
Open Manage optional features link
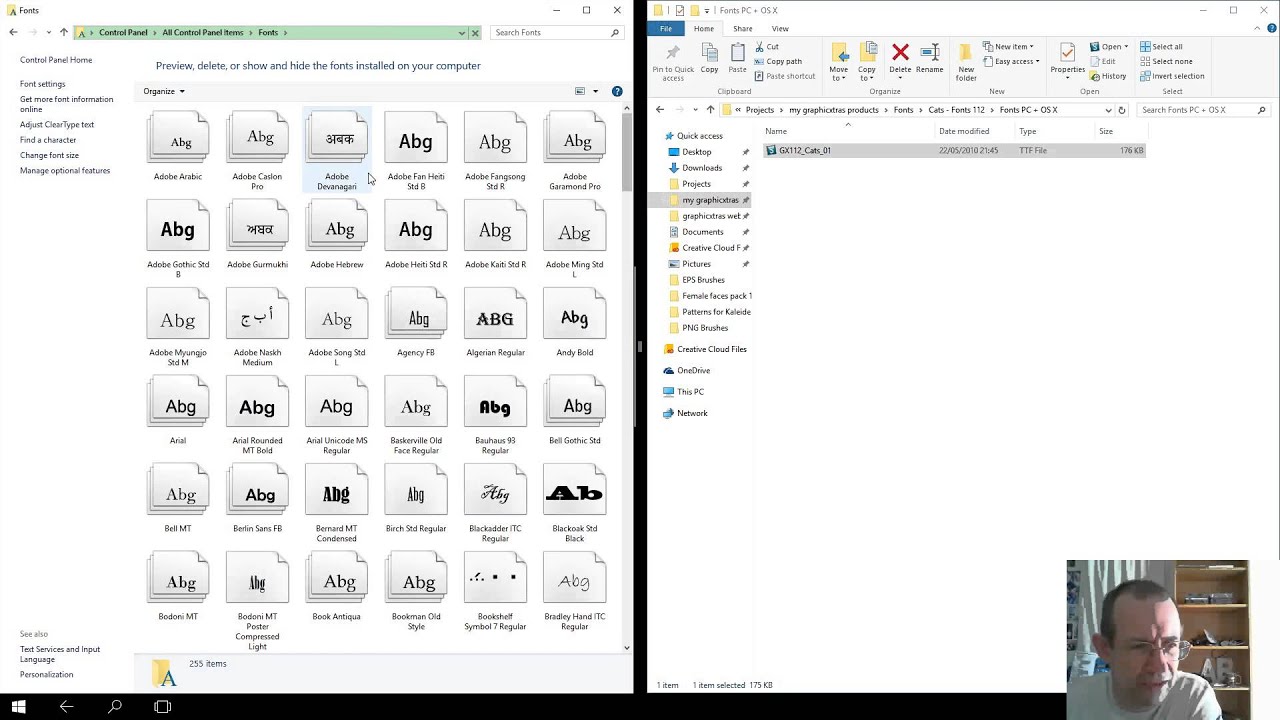pyautogui.click(x=65, y=170)
